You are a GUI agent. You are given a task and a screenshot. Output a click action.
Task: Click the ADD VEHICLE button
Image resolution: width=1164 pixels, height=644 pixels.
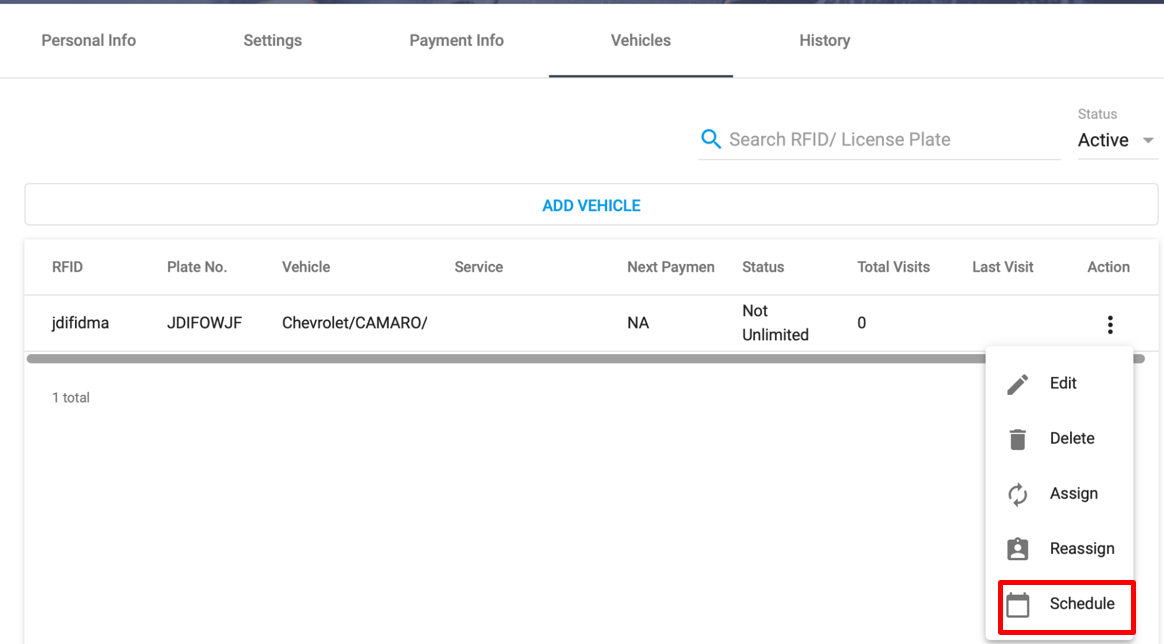tap(591, 205)
